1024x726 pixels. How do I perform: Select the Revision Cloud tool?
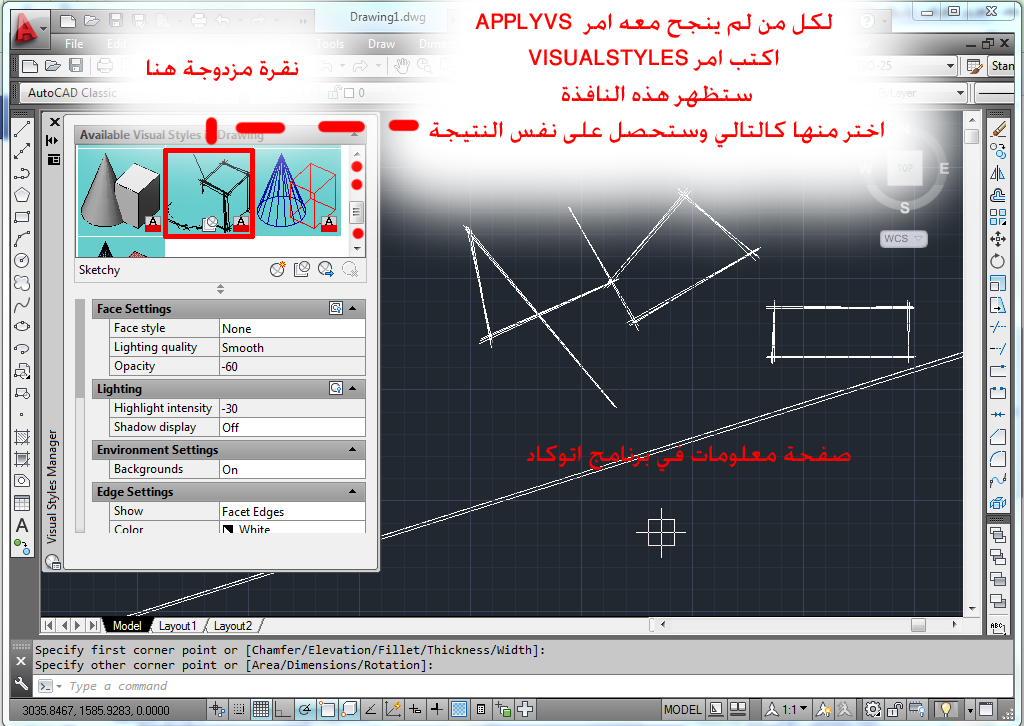[x=22, y=283]
